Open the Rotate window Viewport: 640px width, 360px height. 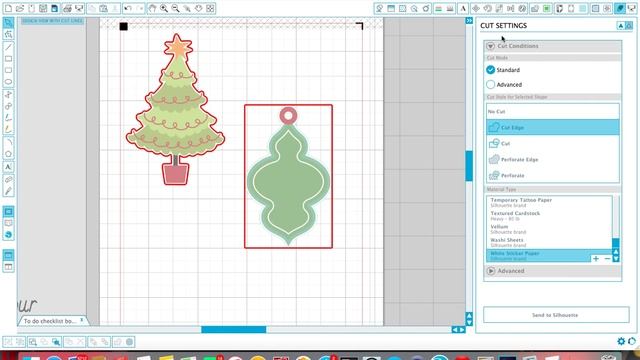tap(487, 8)
